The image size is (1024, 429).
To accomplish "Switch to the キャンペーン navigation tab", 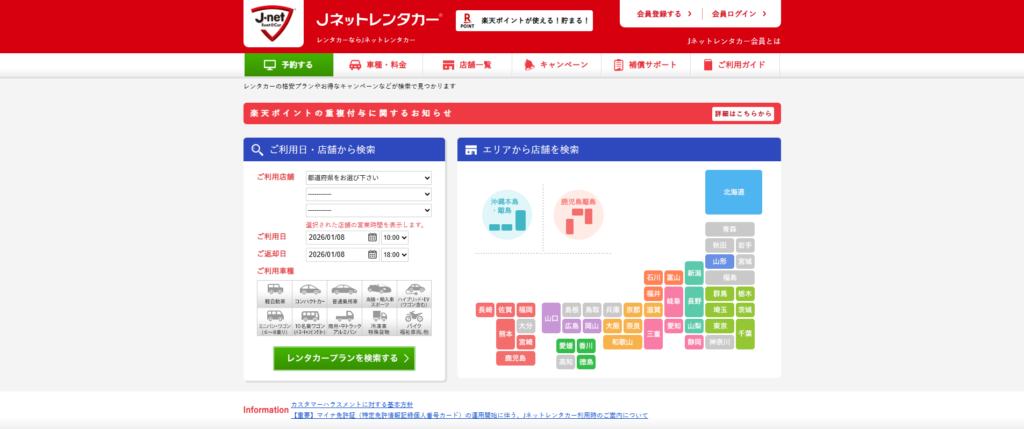I will (x=555, y=65).
